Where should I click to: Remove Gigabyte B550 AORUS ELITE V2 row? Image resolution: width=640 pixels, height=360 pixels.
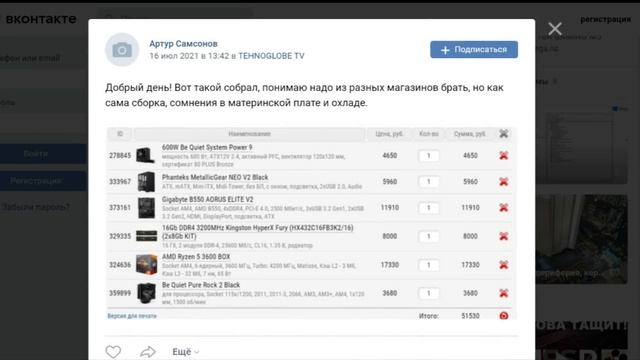(x=504, y=207)
